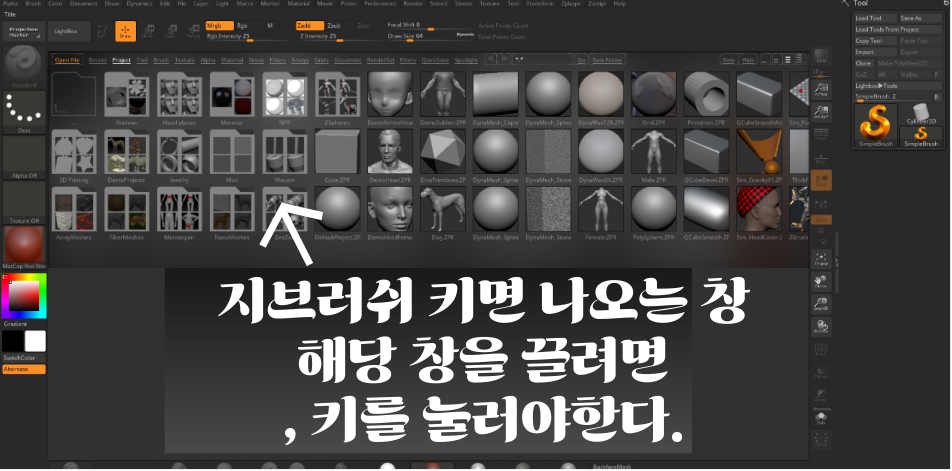This screenshot has height=471, width=952.
Task: Select the Rotate transform icon
Action: pyautogui.click(x=193, y=31)
